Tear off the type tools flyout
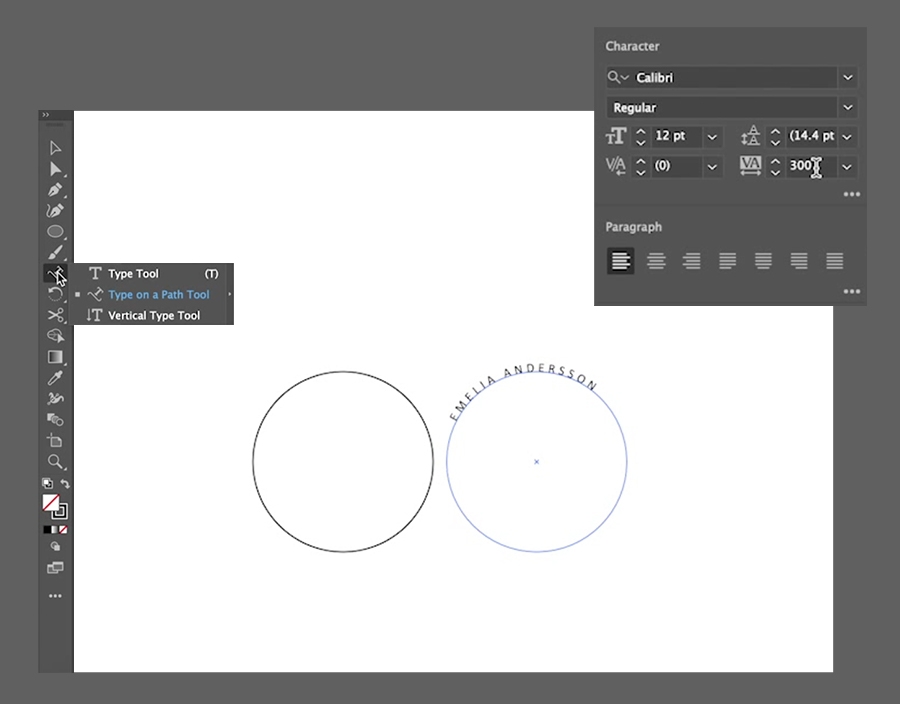 230,294
